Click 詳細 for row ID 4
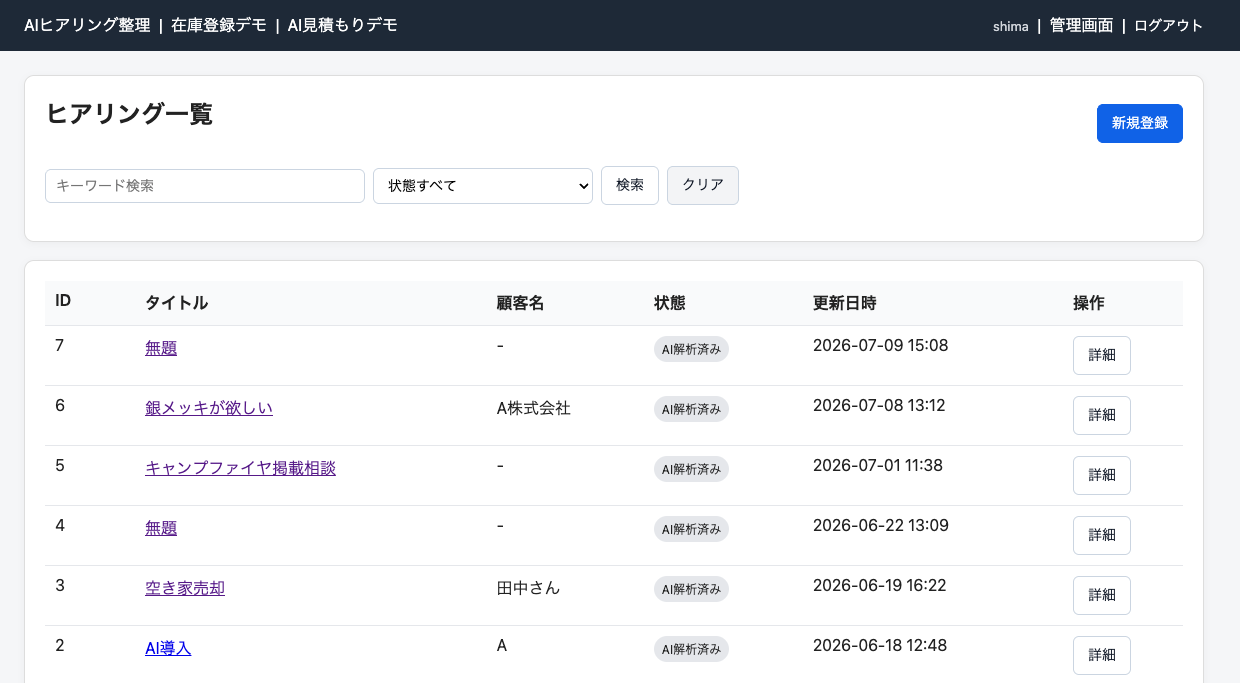 1102,535
